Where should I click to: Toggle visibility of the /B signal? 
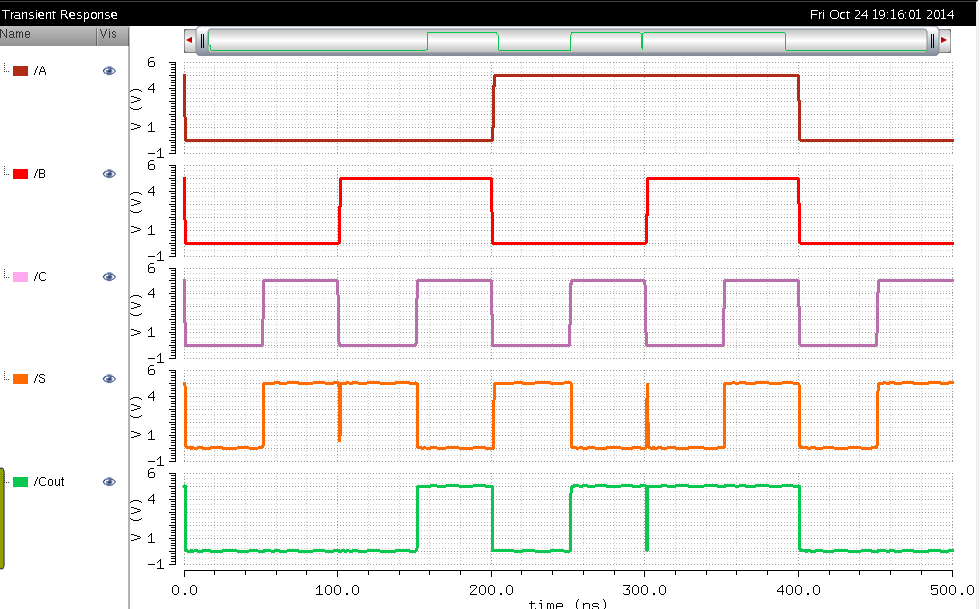pyautogui.click(x=109, y=174)
